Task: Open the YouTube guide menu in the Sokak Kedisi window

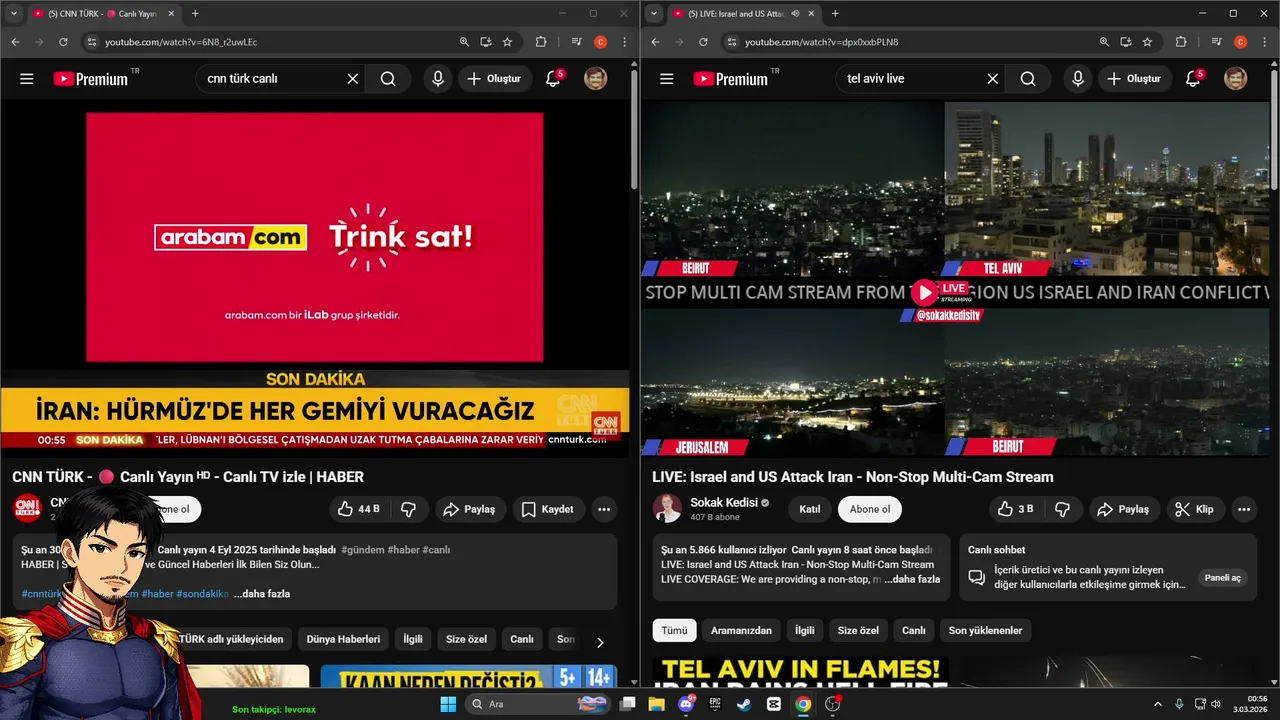Action: pos(667,79)
